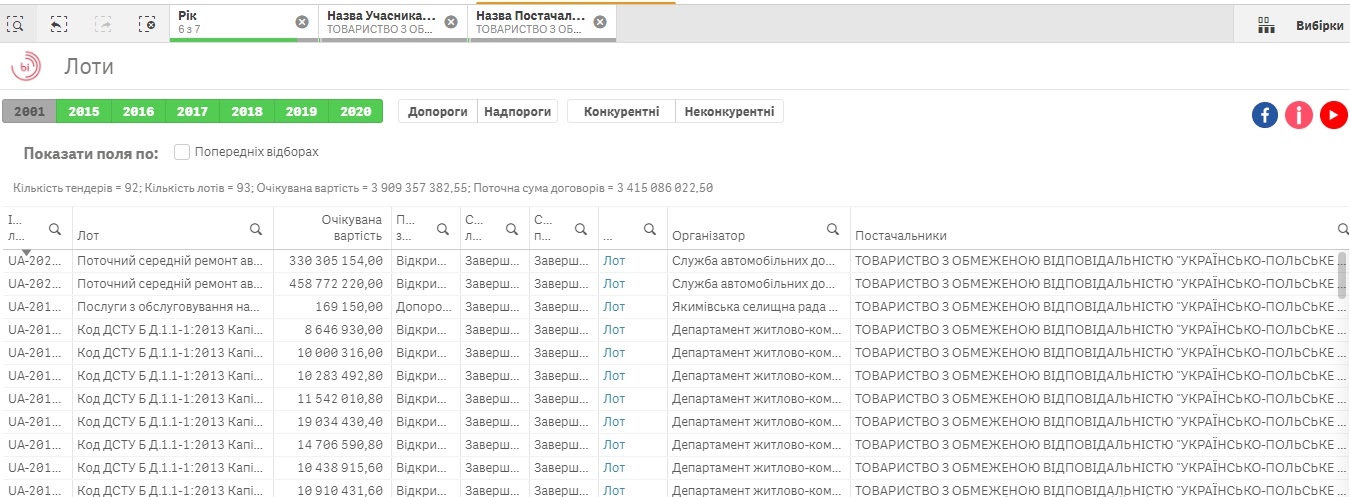1350x497 pixels.
Task: Select the Надпороги filter option
Action: [x=517, y=112]
